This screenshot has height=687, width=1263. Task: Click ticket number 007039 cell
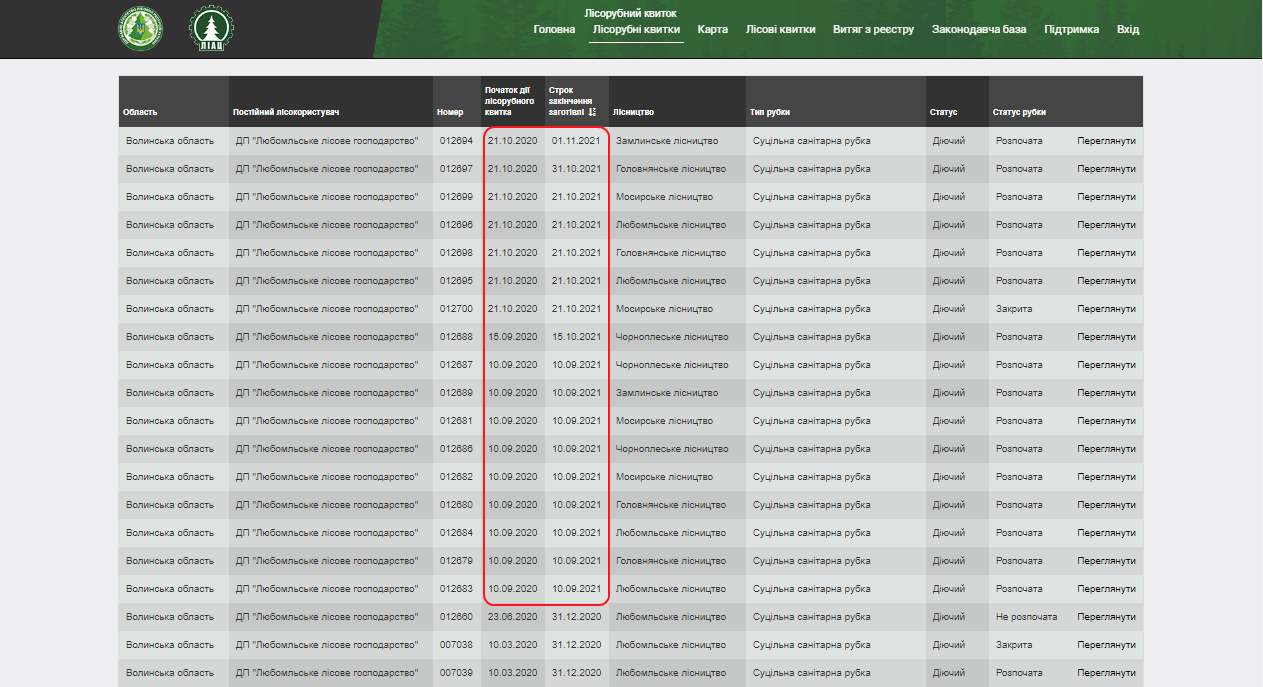point(456,673)
